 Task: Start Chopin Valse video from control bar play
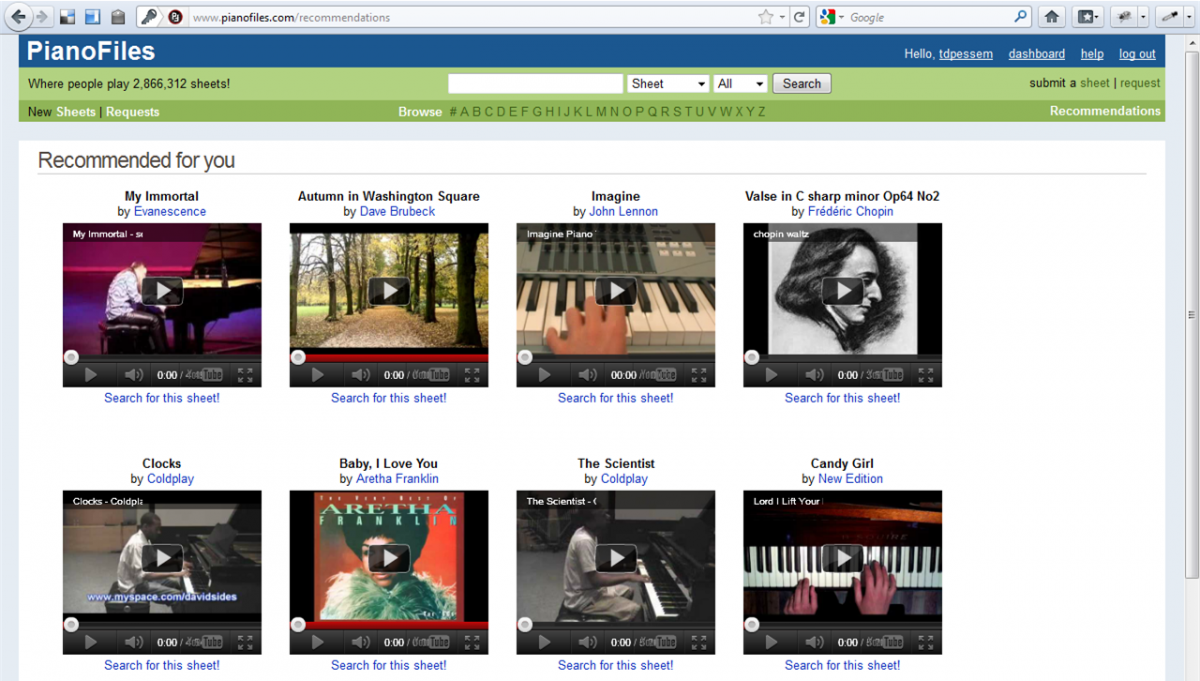pos(772,375)
